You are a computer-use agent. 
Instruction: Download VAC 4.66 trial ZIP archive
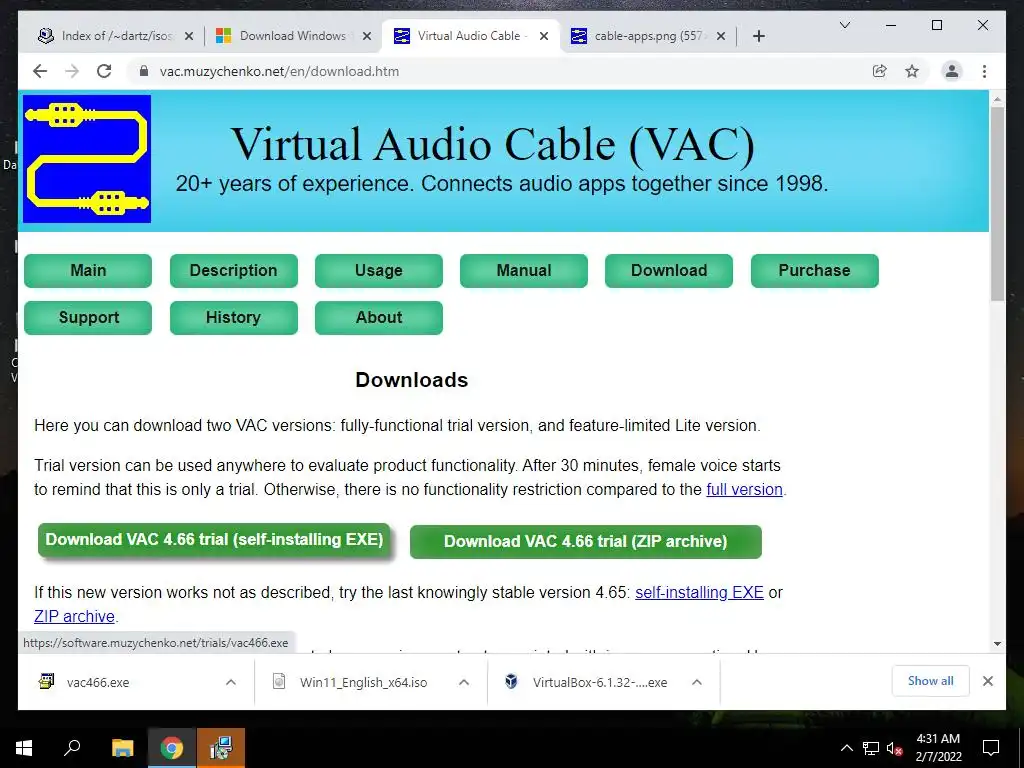point(586,541)
